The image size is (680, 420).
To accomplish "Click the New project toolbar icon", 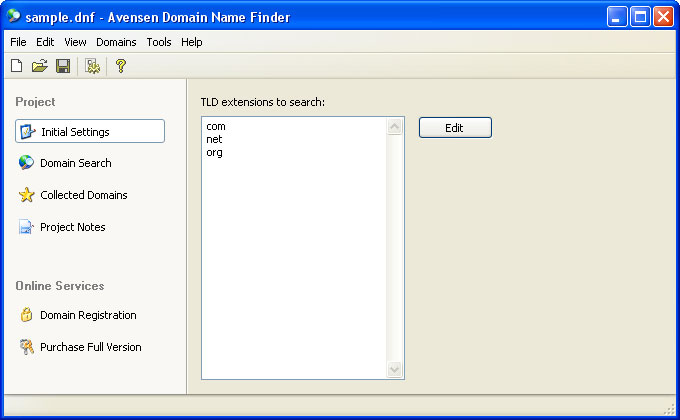I will 16,66.
